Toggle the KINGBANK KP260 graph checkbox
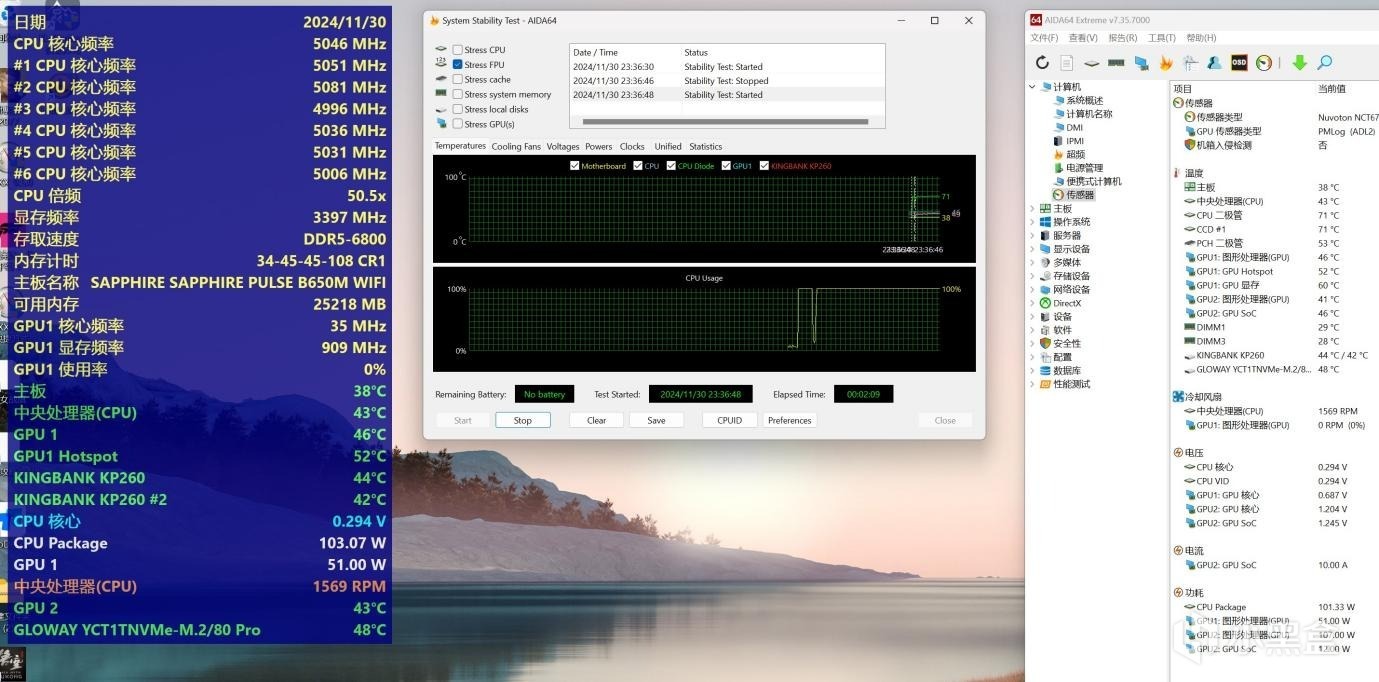This screenshot has height=682, width=1379. (764, 166)
